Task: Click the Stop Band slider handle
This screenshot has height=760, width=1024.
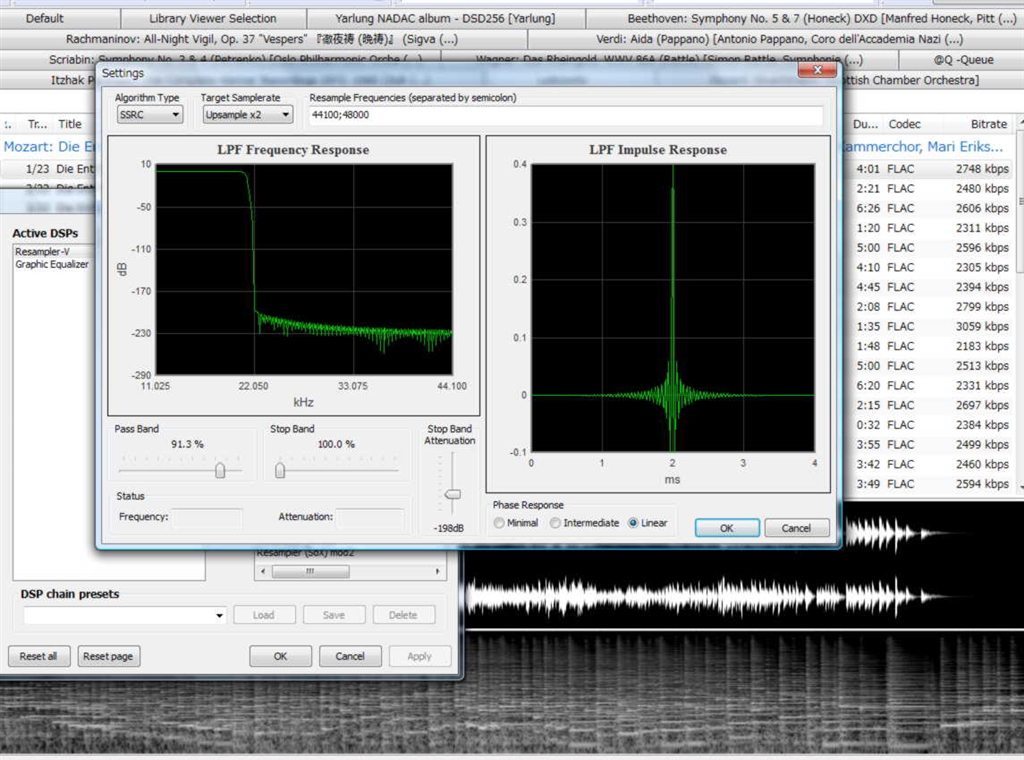Action: (281, 470)
